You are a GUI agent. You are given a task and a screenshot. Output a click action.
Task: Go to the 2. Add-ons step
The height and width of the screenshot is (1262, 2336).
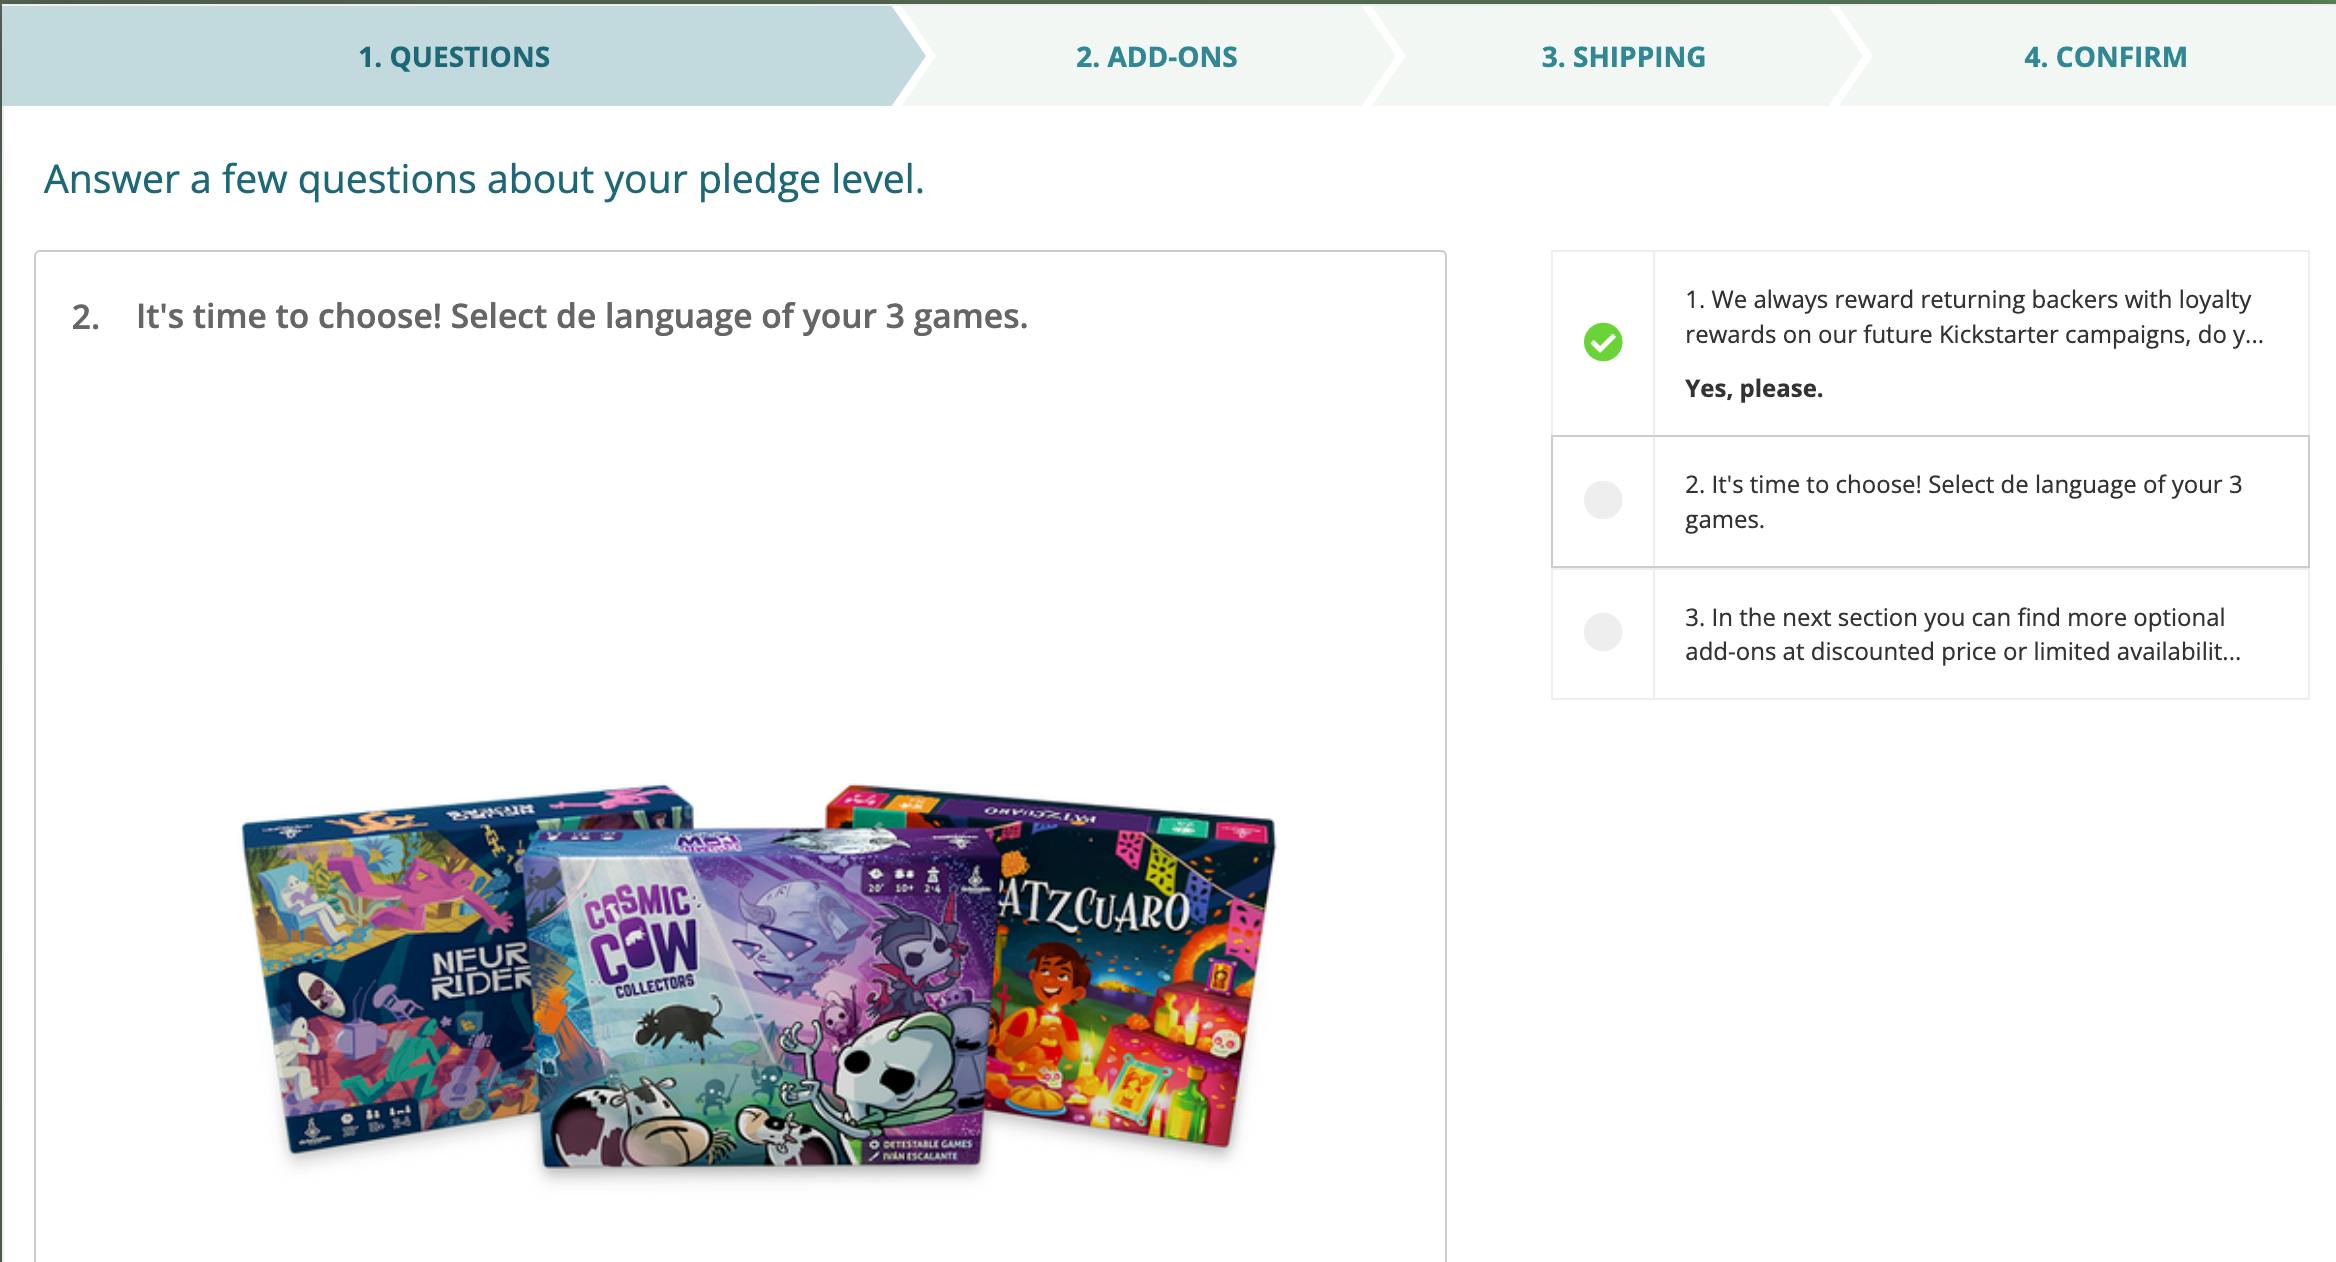coord(1156,57)
